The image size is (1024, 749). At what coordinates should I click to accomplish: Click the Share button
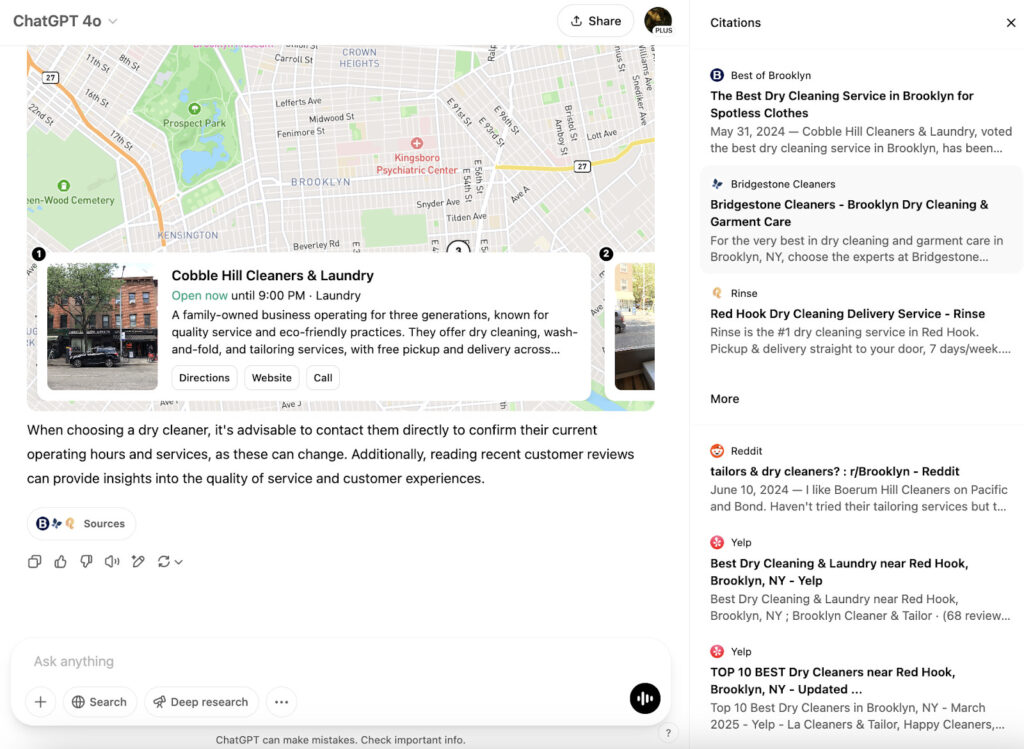(x=595, y=21)
